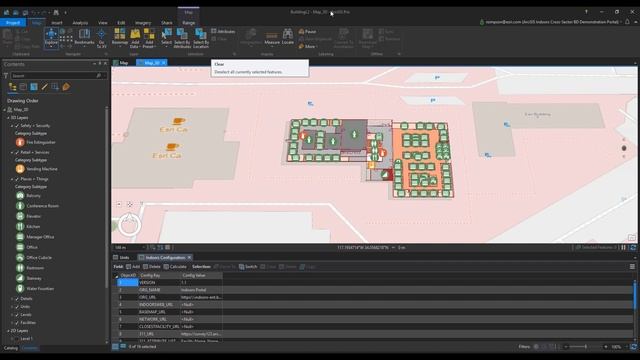Open the attribute table menu button

[x=632, y=267]
